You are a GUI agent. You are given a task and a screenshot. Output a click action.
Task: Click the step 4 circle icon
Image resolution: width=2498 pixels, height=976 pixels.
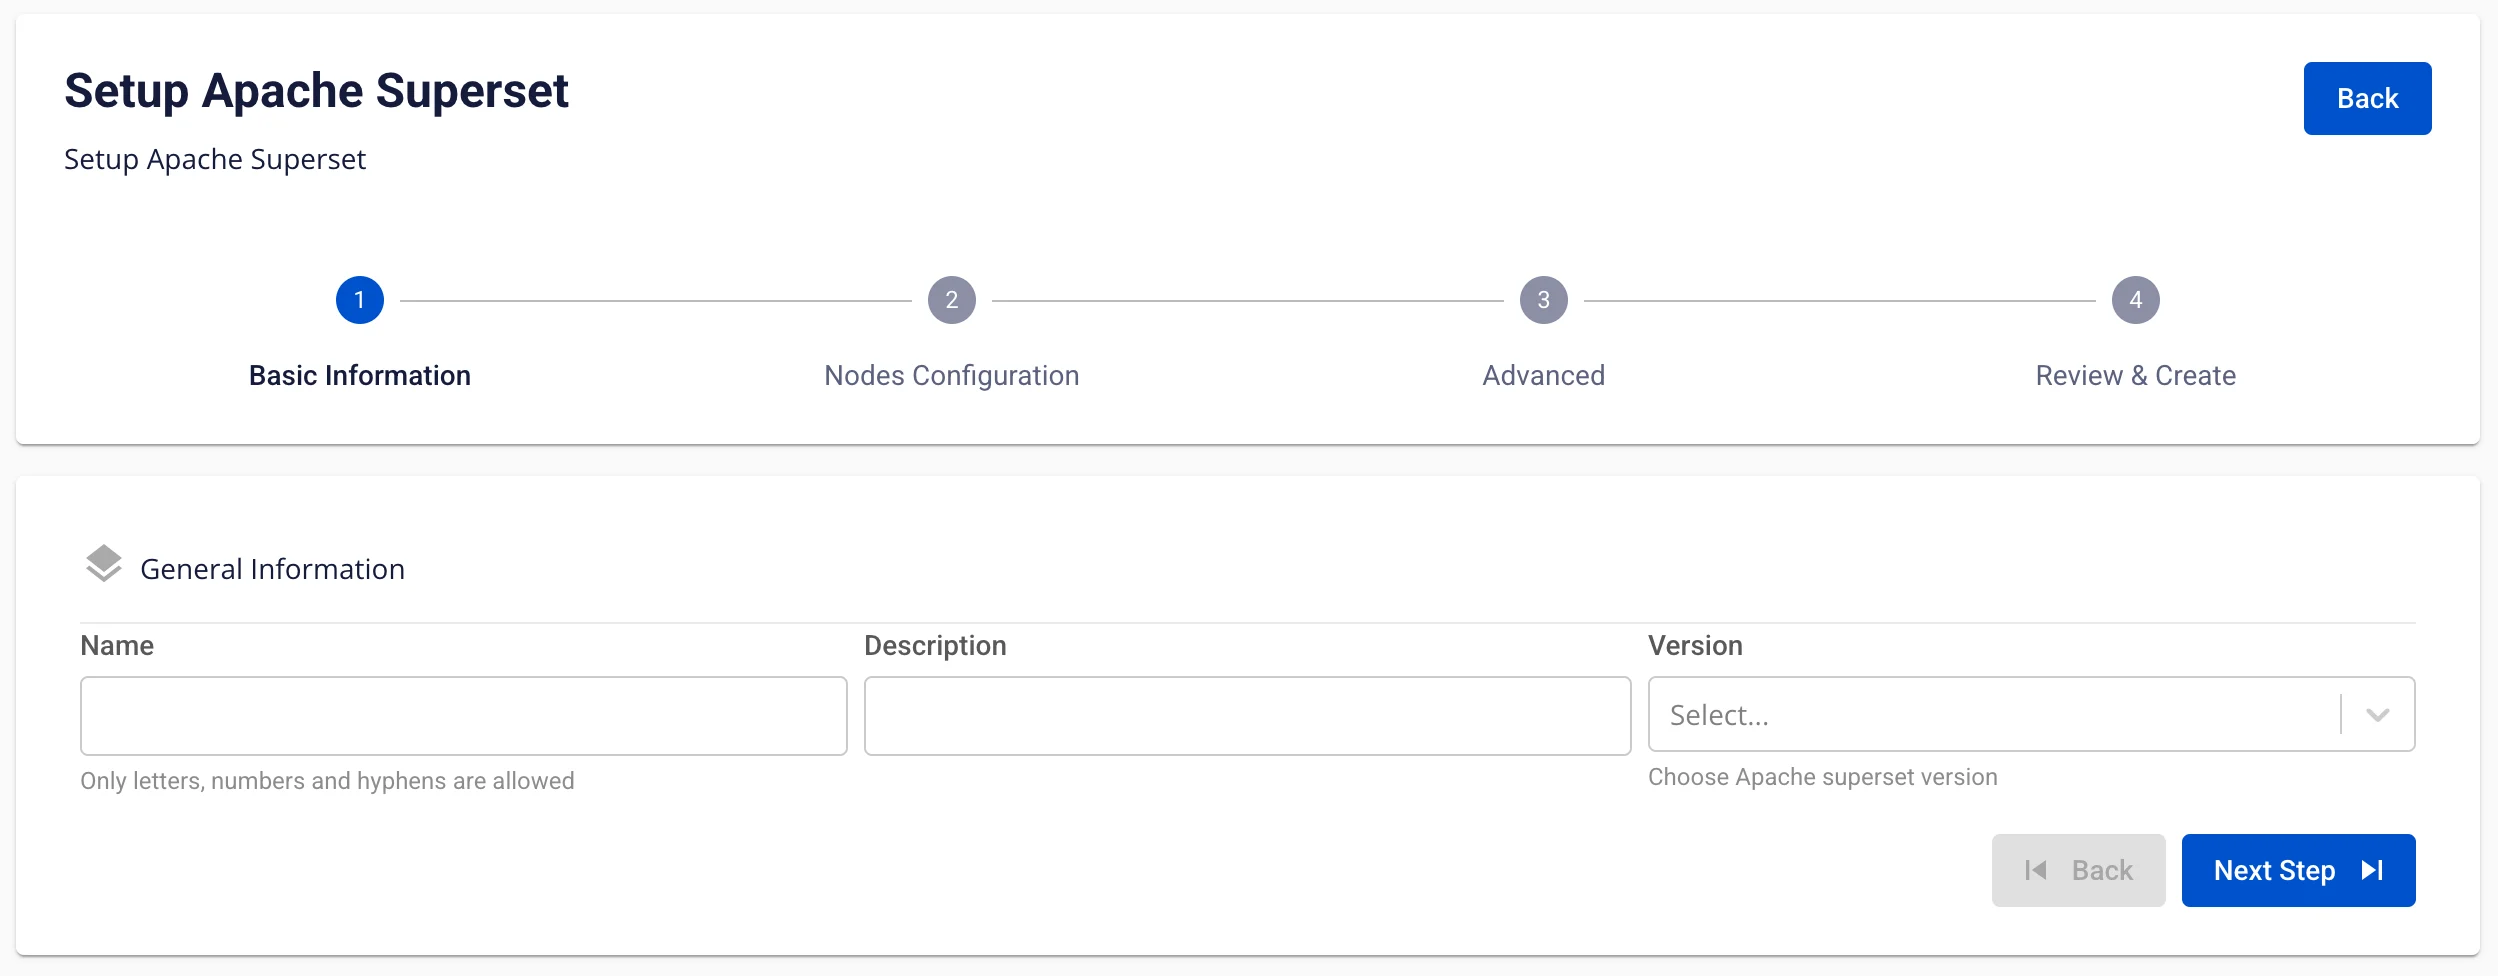click(2136, 300)
